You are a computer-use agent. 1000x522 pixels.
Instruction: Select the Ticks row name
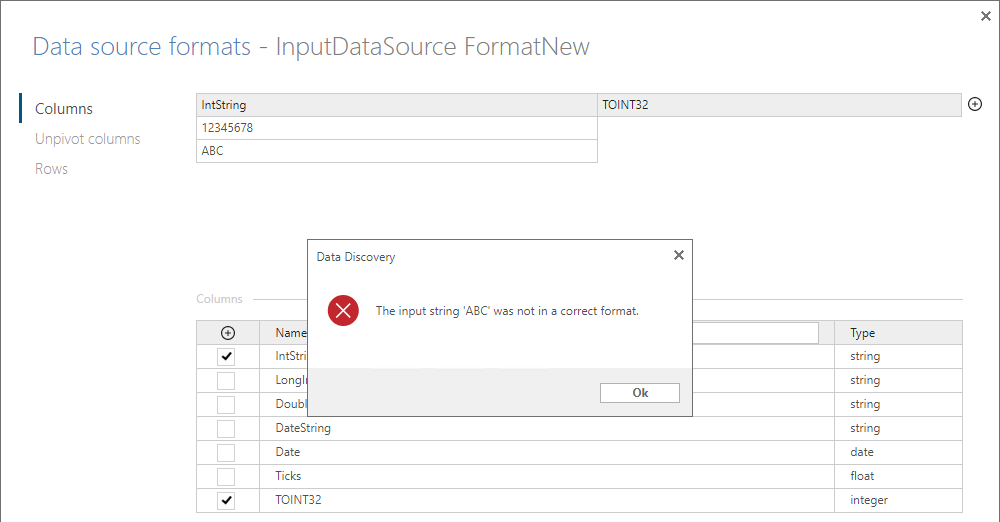[x=288, y=475]
